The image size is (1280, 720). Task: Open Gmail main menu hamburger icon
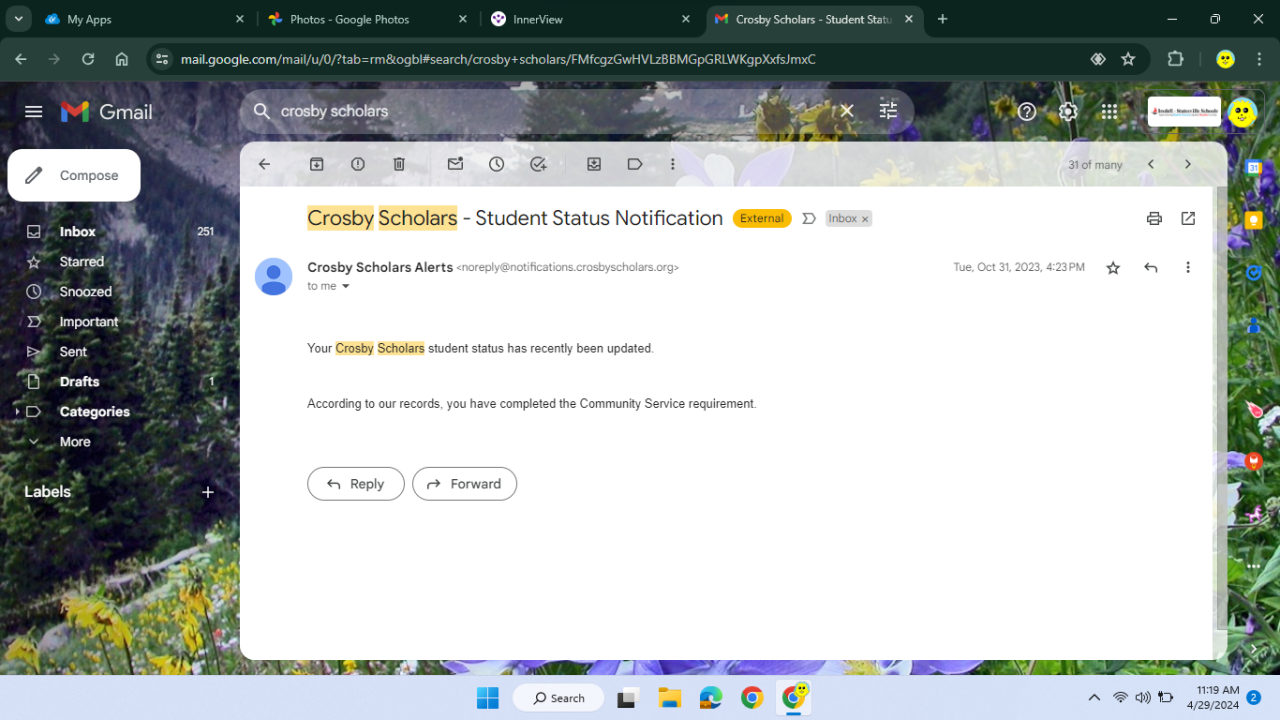34,111
